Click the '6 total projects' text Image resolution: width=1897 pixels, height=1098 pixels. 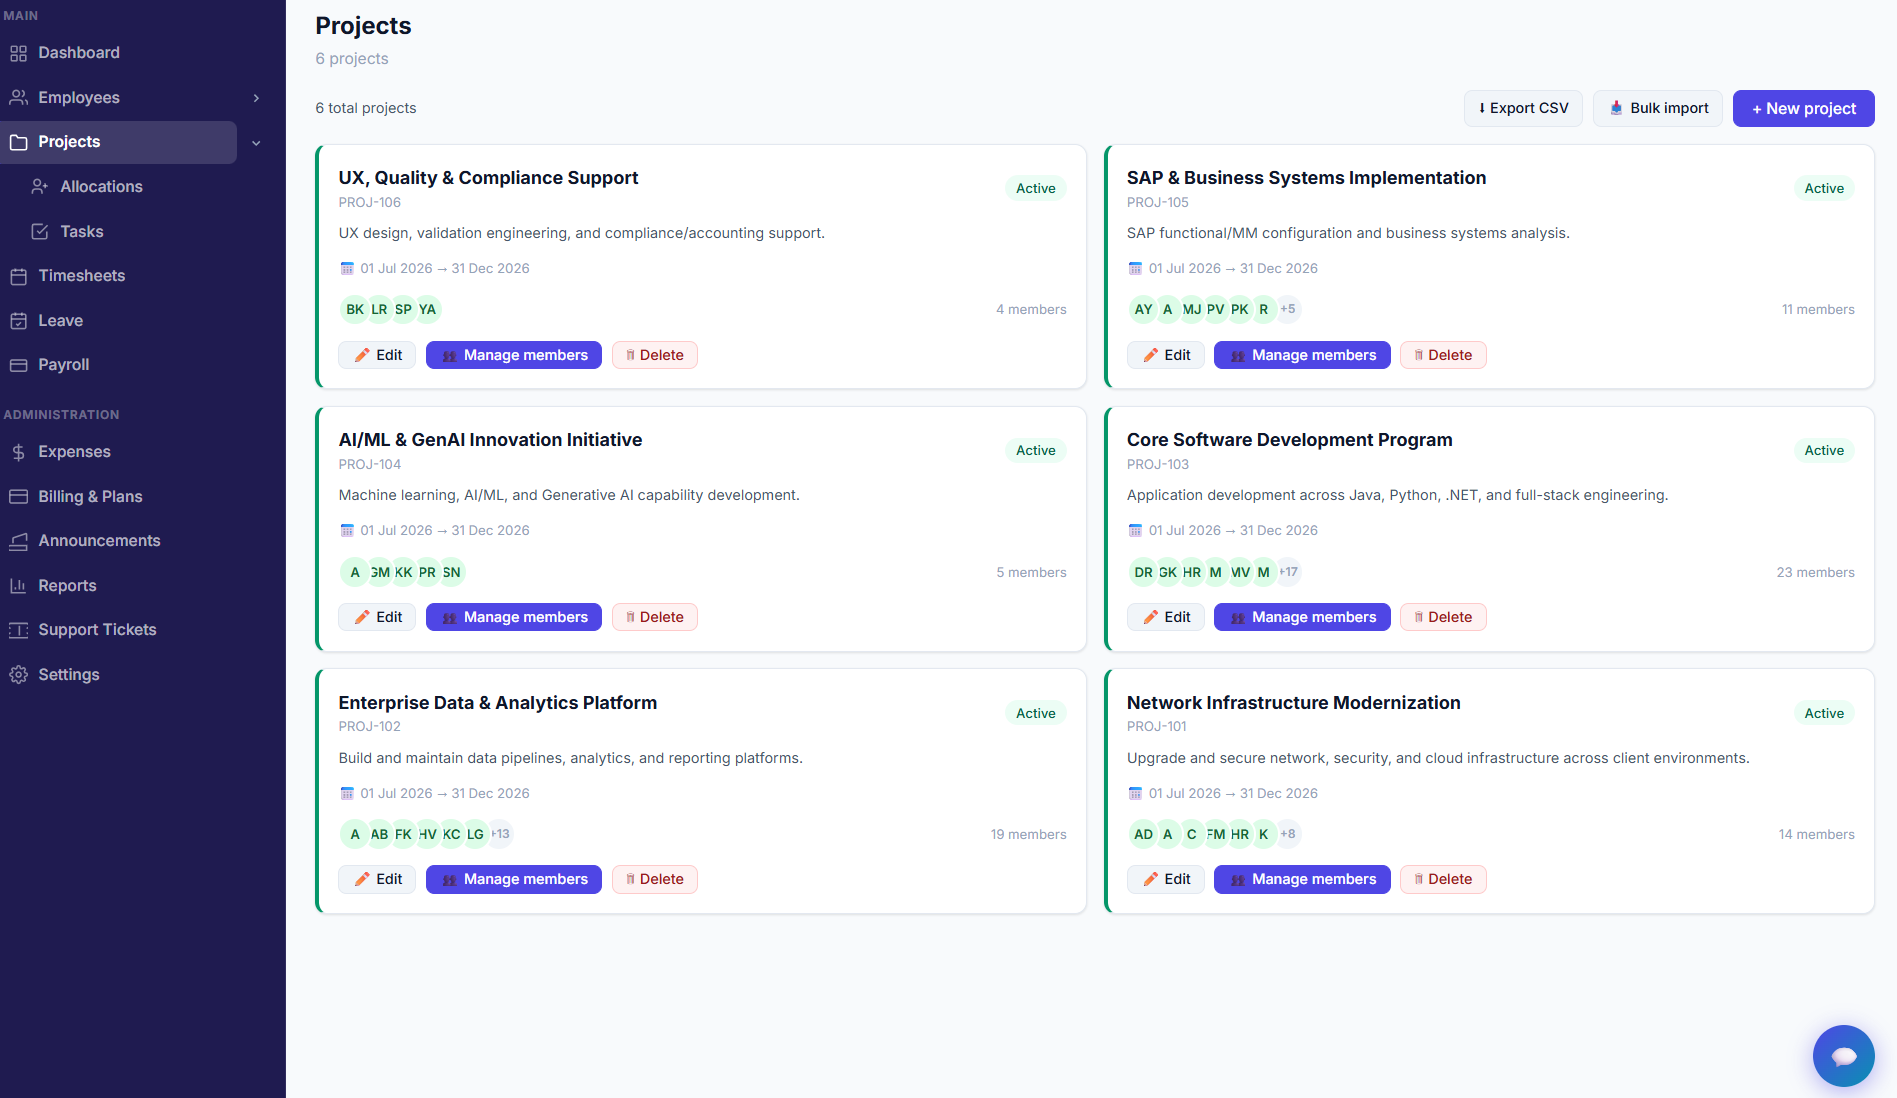click(x=366, y=108)
